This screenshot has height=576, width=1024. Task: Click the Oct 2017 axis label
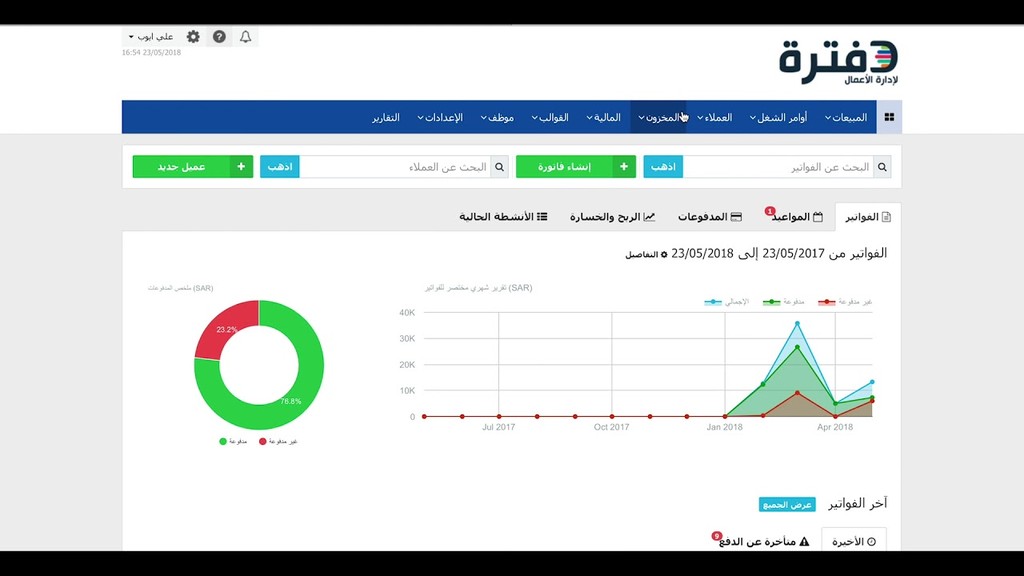pos(611,427)
